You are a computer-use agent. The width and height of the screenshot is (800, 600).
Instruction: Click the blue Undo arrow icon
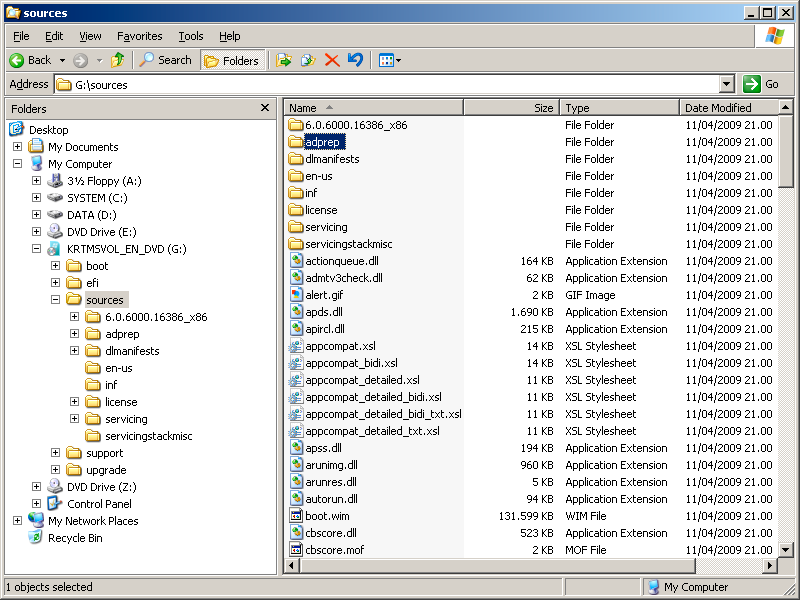(356, 60)
